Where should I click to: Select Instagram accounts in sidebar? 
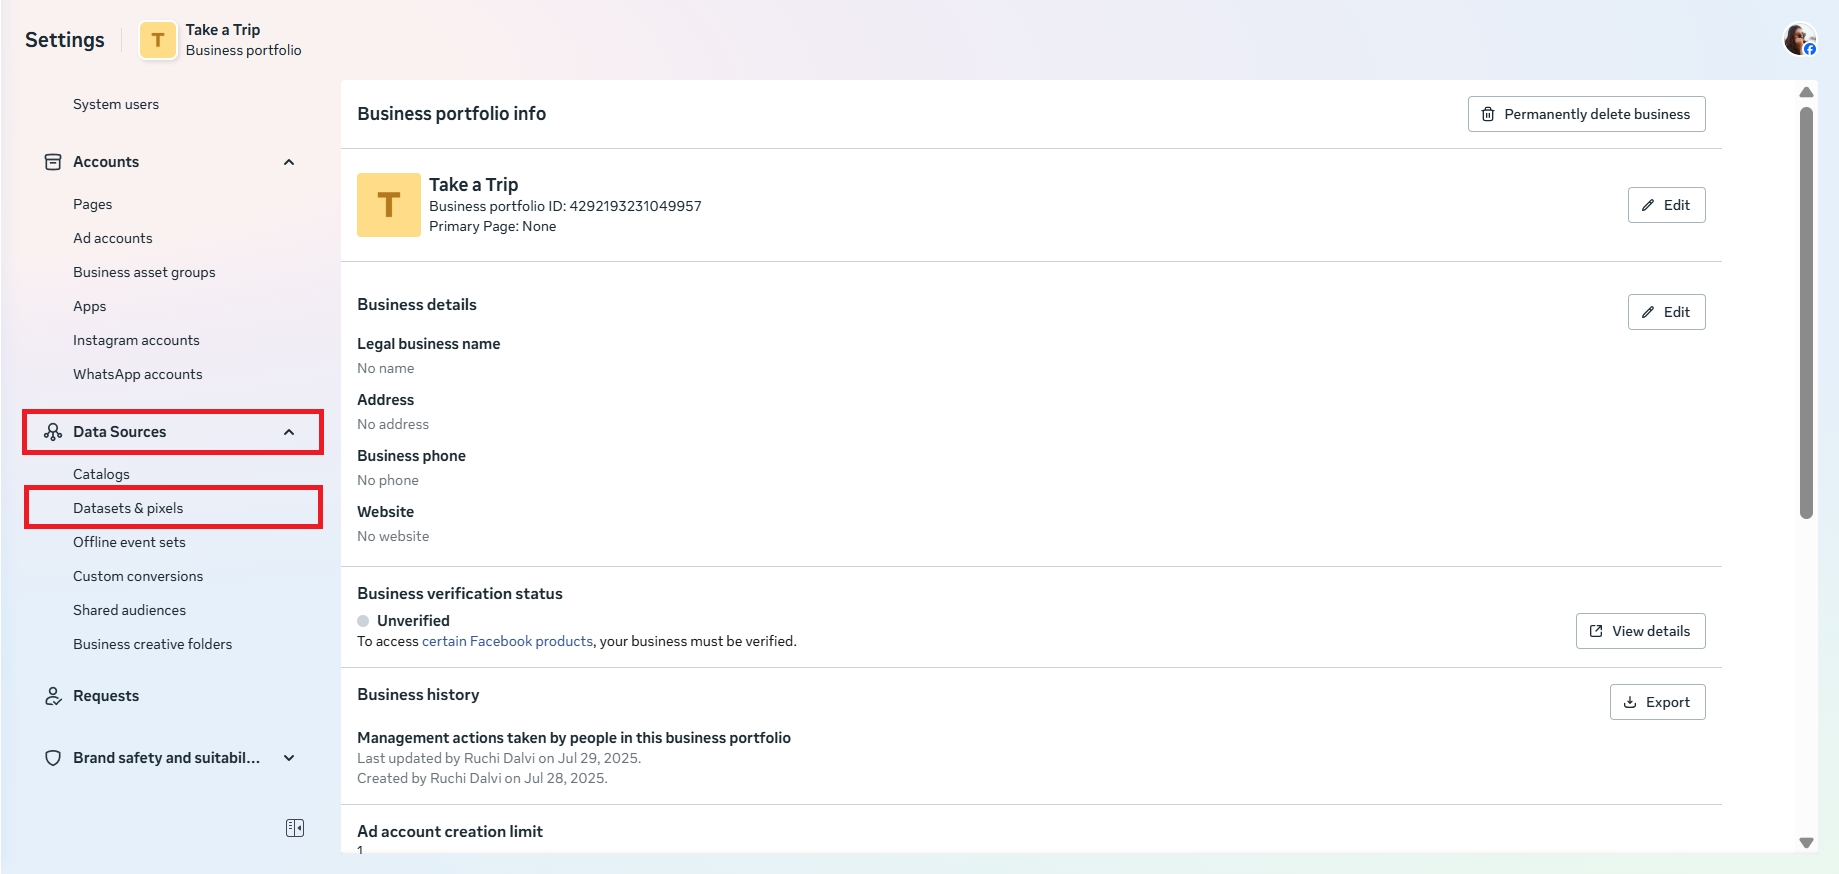coord(136,340)
